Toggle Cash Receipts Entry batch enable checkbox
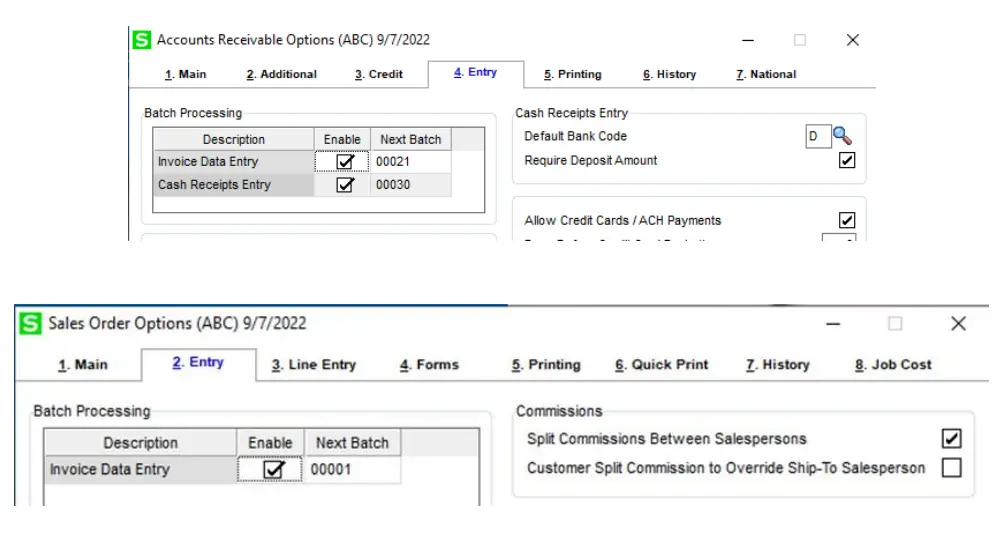Screen dimensions: 1001x533 pos(345,184)
